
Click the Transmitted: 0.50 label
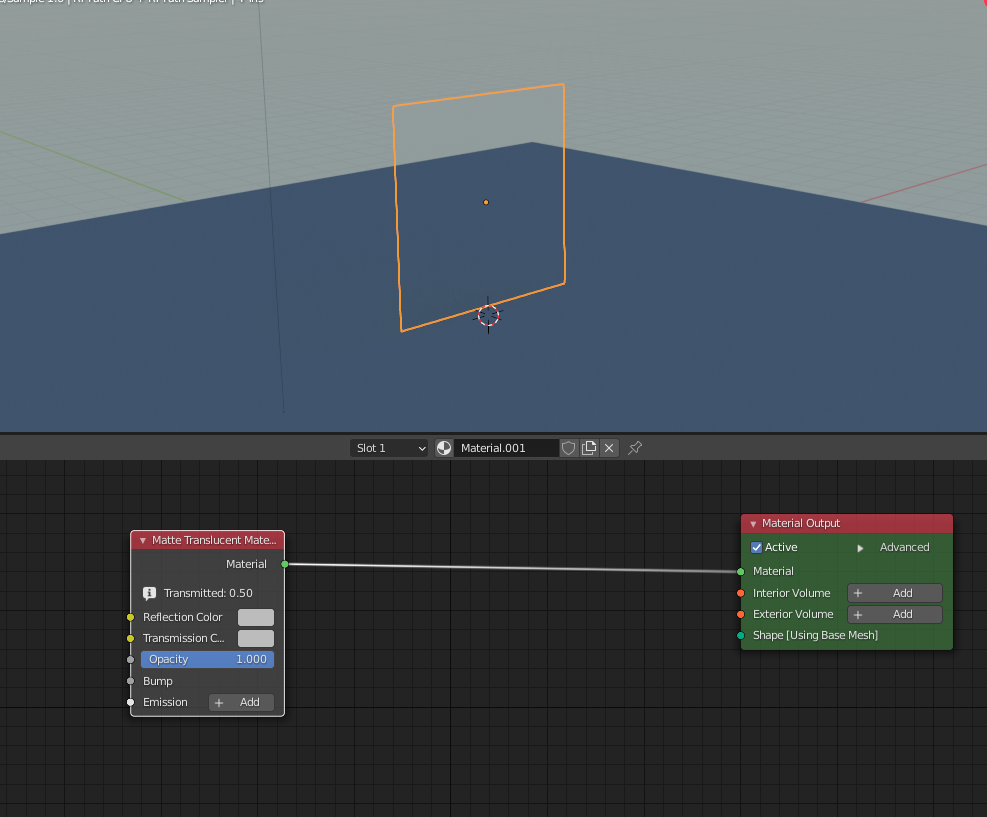208,593
